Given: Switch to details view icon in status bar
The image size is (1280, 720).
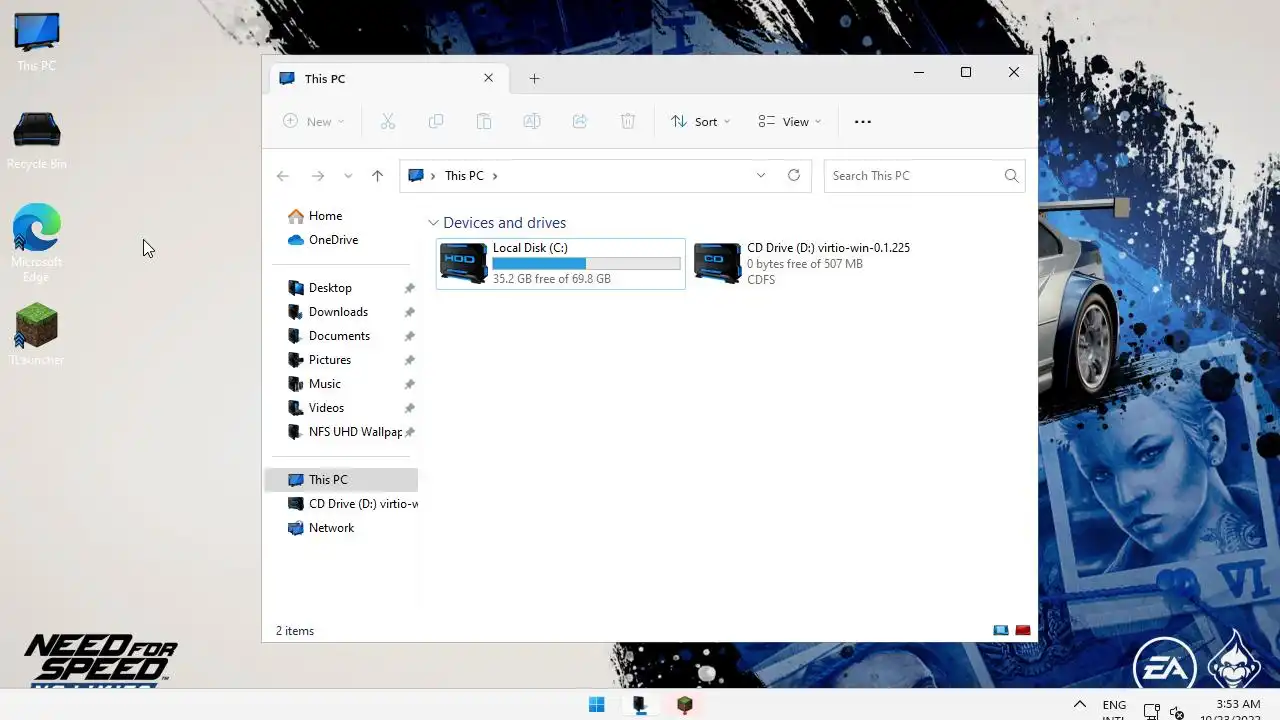Looking at the screenshot, I should [1001, 630].
